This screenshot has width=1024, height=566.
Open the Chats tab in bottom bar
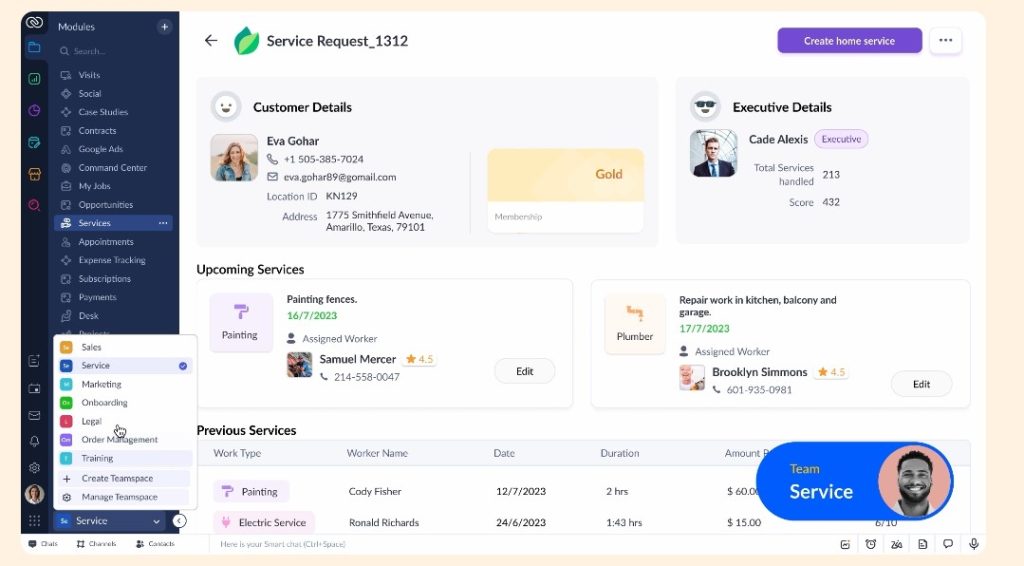43,544
